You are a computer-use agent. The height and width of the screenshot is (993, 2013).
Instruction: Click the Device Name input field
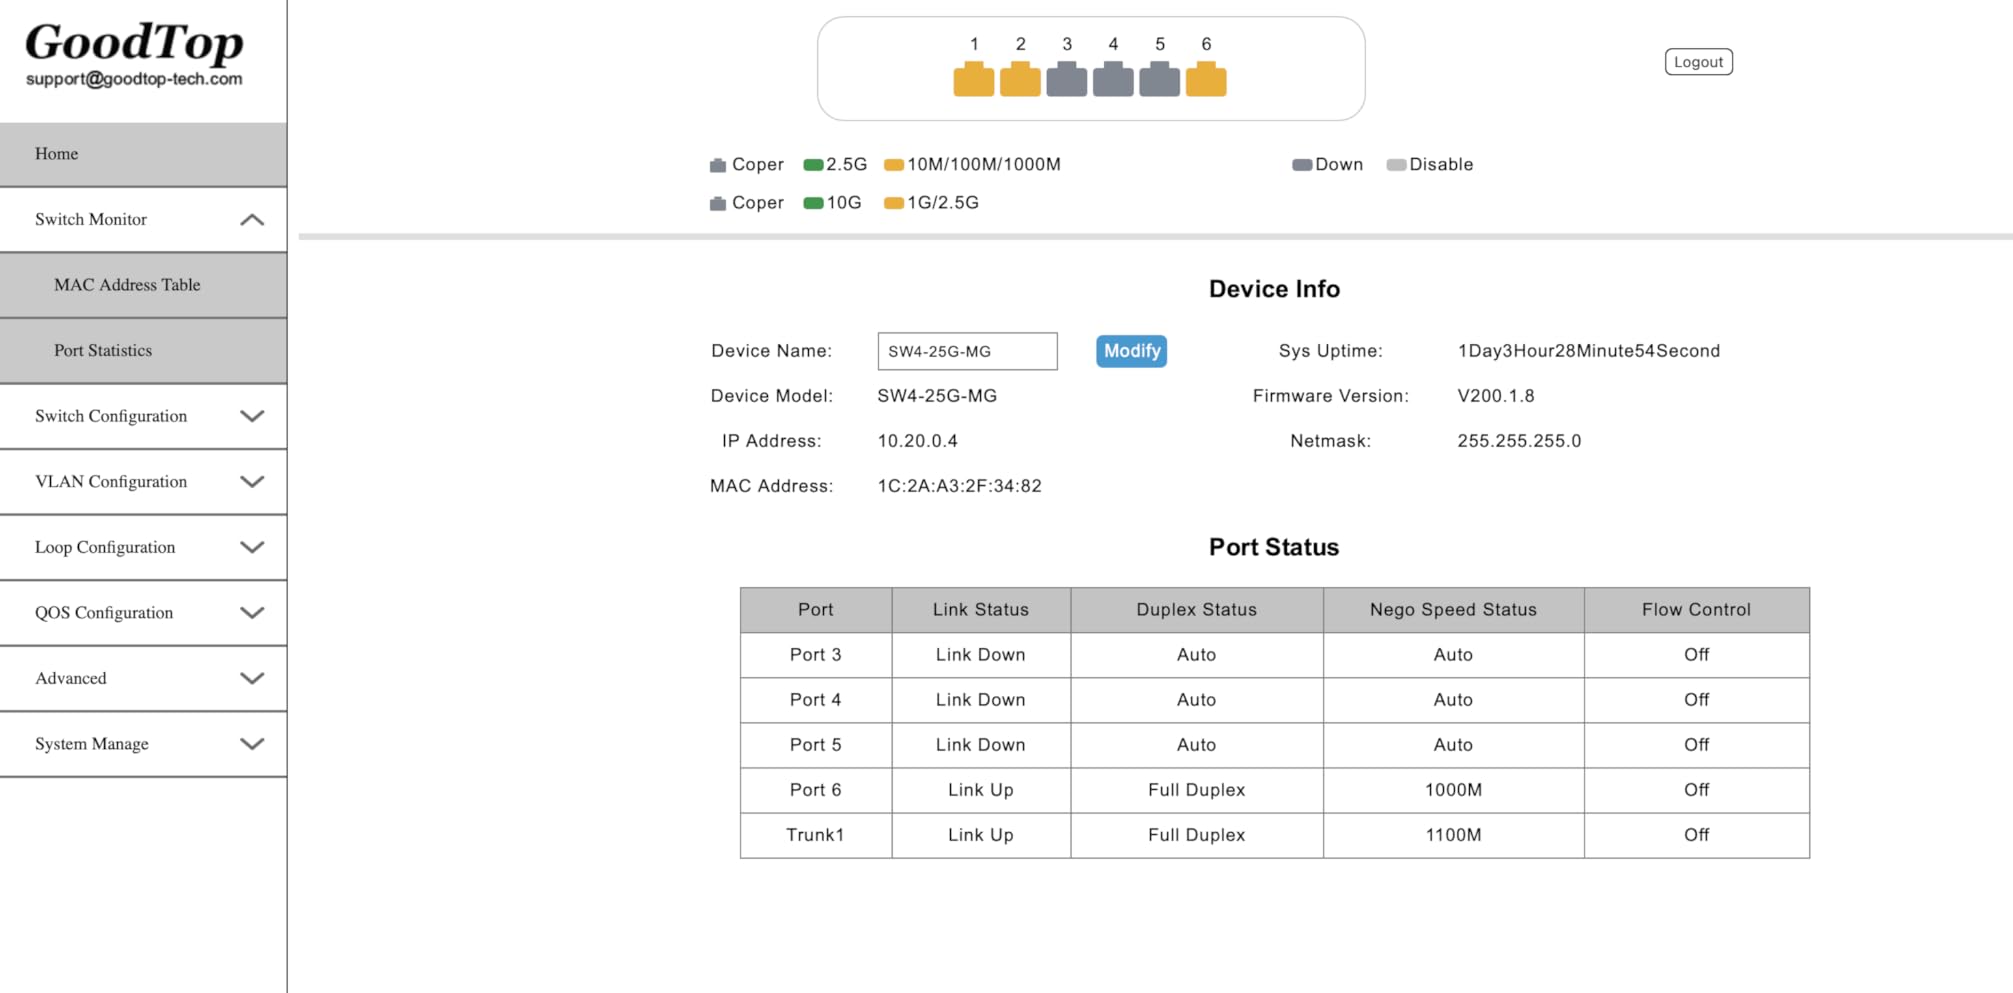[966, 351]
